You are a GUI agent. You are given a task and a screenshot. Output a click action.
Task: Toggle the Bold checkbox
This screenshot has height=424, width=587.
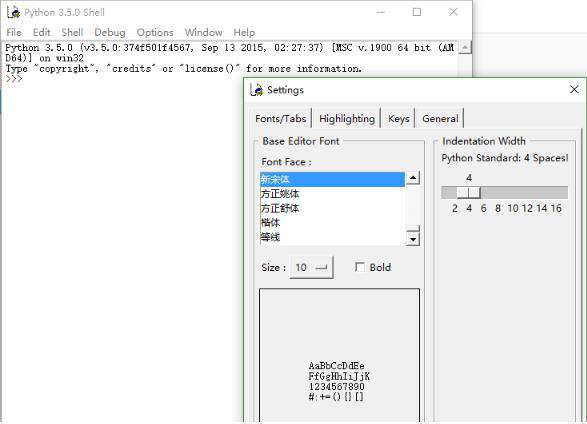[360, 267]
